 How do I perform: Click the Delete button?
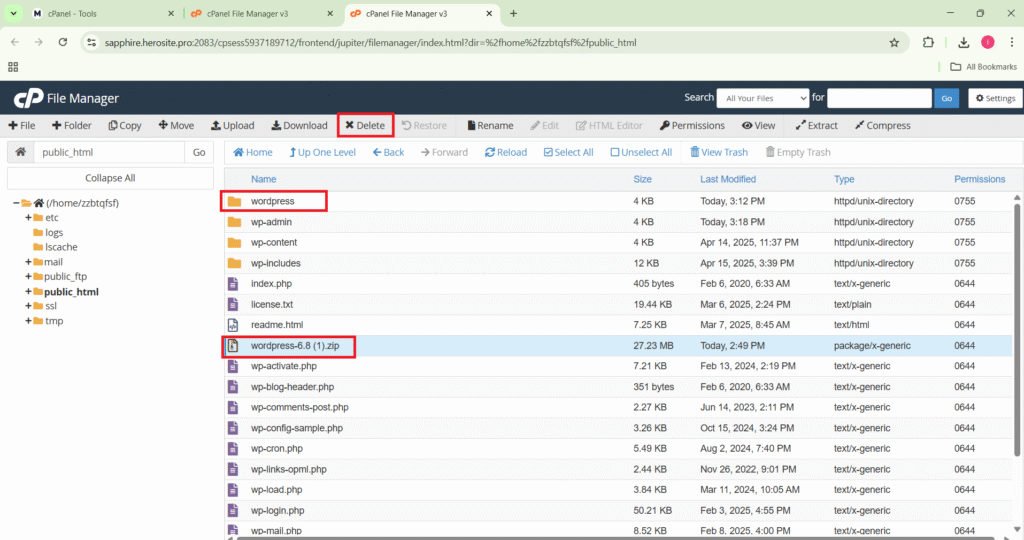tap(365, 125)
